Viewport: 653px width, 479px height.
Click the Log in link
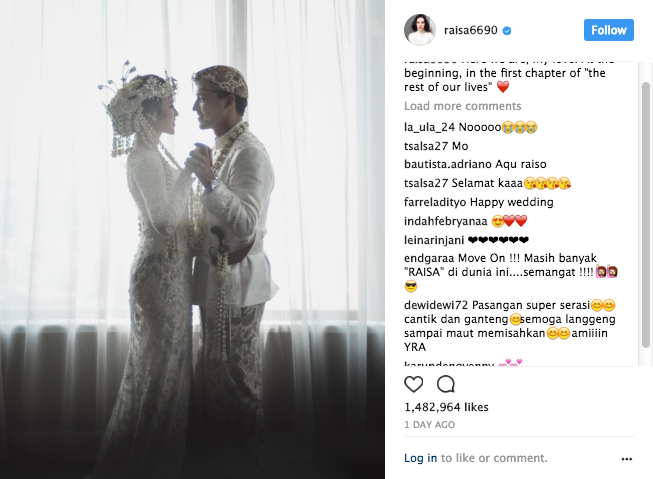point(420,458)
